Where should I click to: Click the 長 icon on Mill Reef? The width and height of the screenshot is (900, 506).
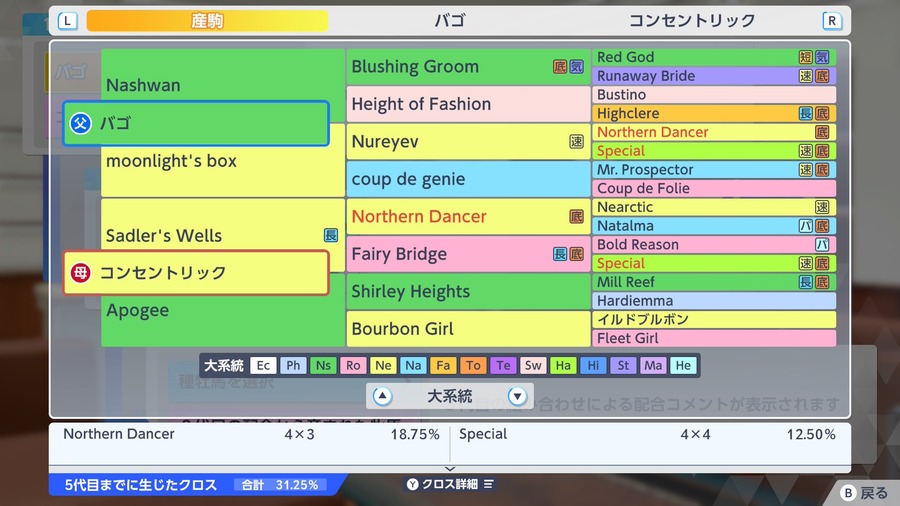[806, 282]
